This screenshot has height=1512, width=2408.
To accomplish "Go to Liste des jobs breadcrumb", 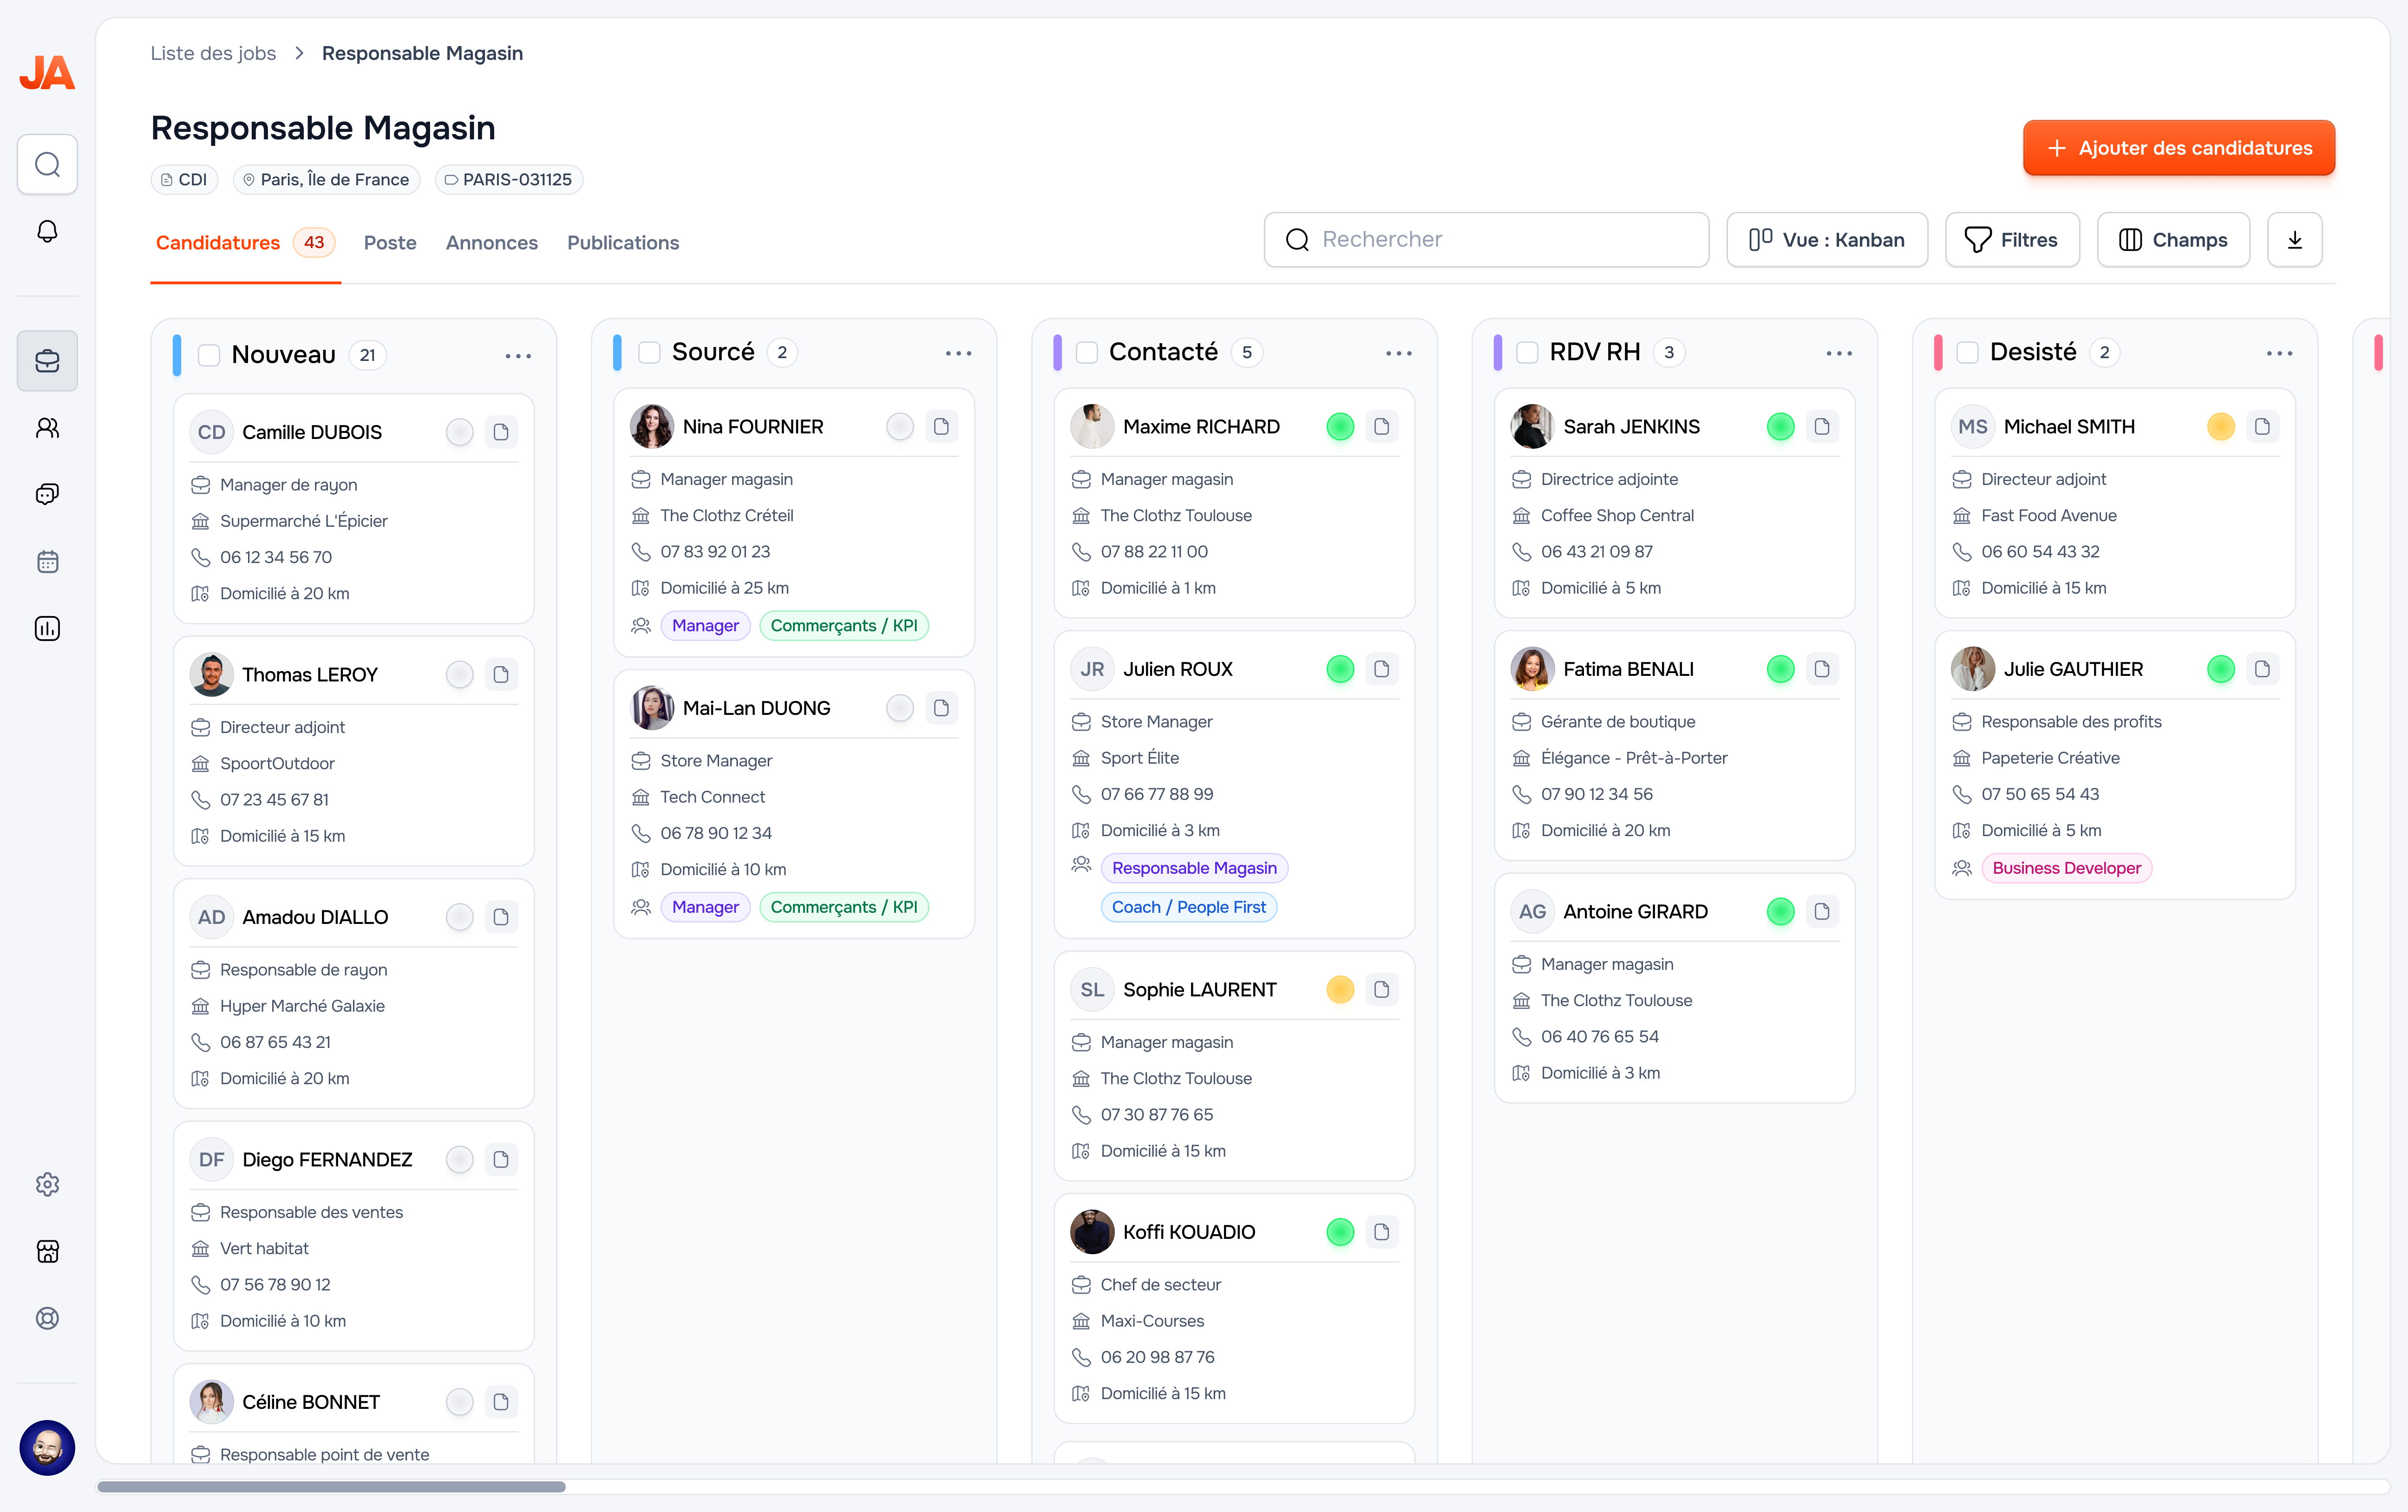I will pyautogui.click(x=213, y=53).
